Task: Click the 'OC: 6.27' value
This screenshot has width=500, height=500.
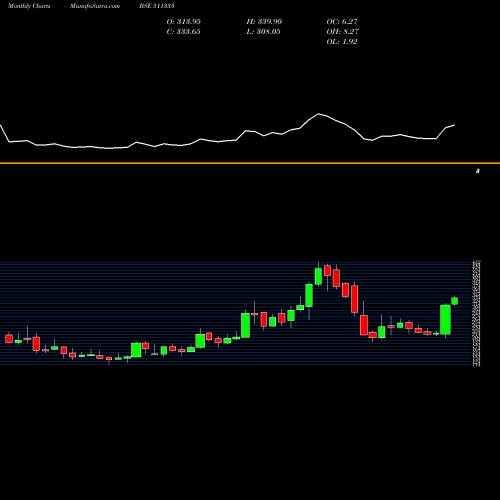Action: (342, 22)
